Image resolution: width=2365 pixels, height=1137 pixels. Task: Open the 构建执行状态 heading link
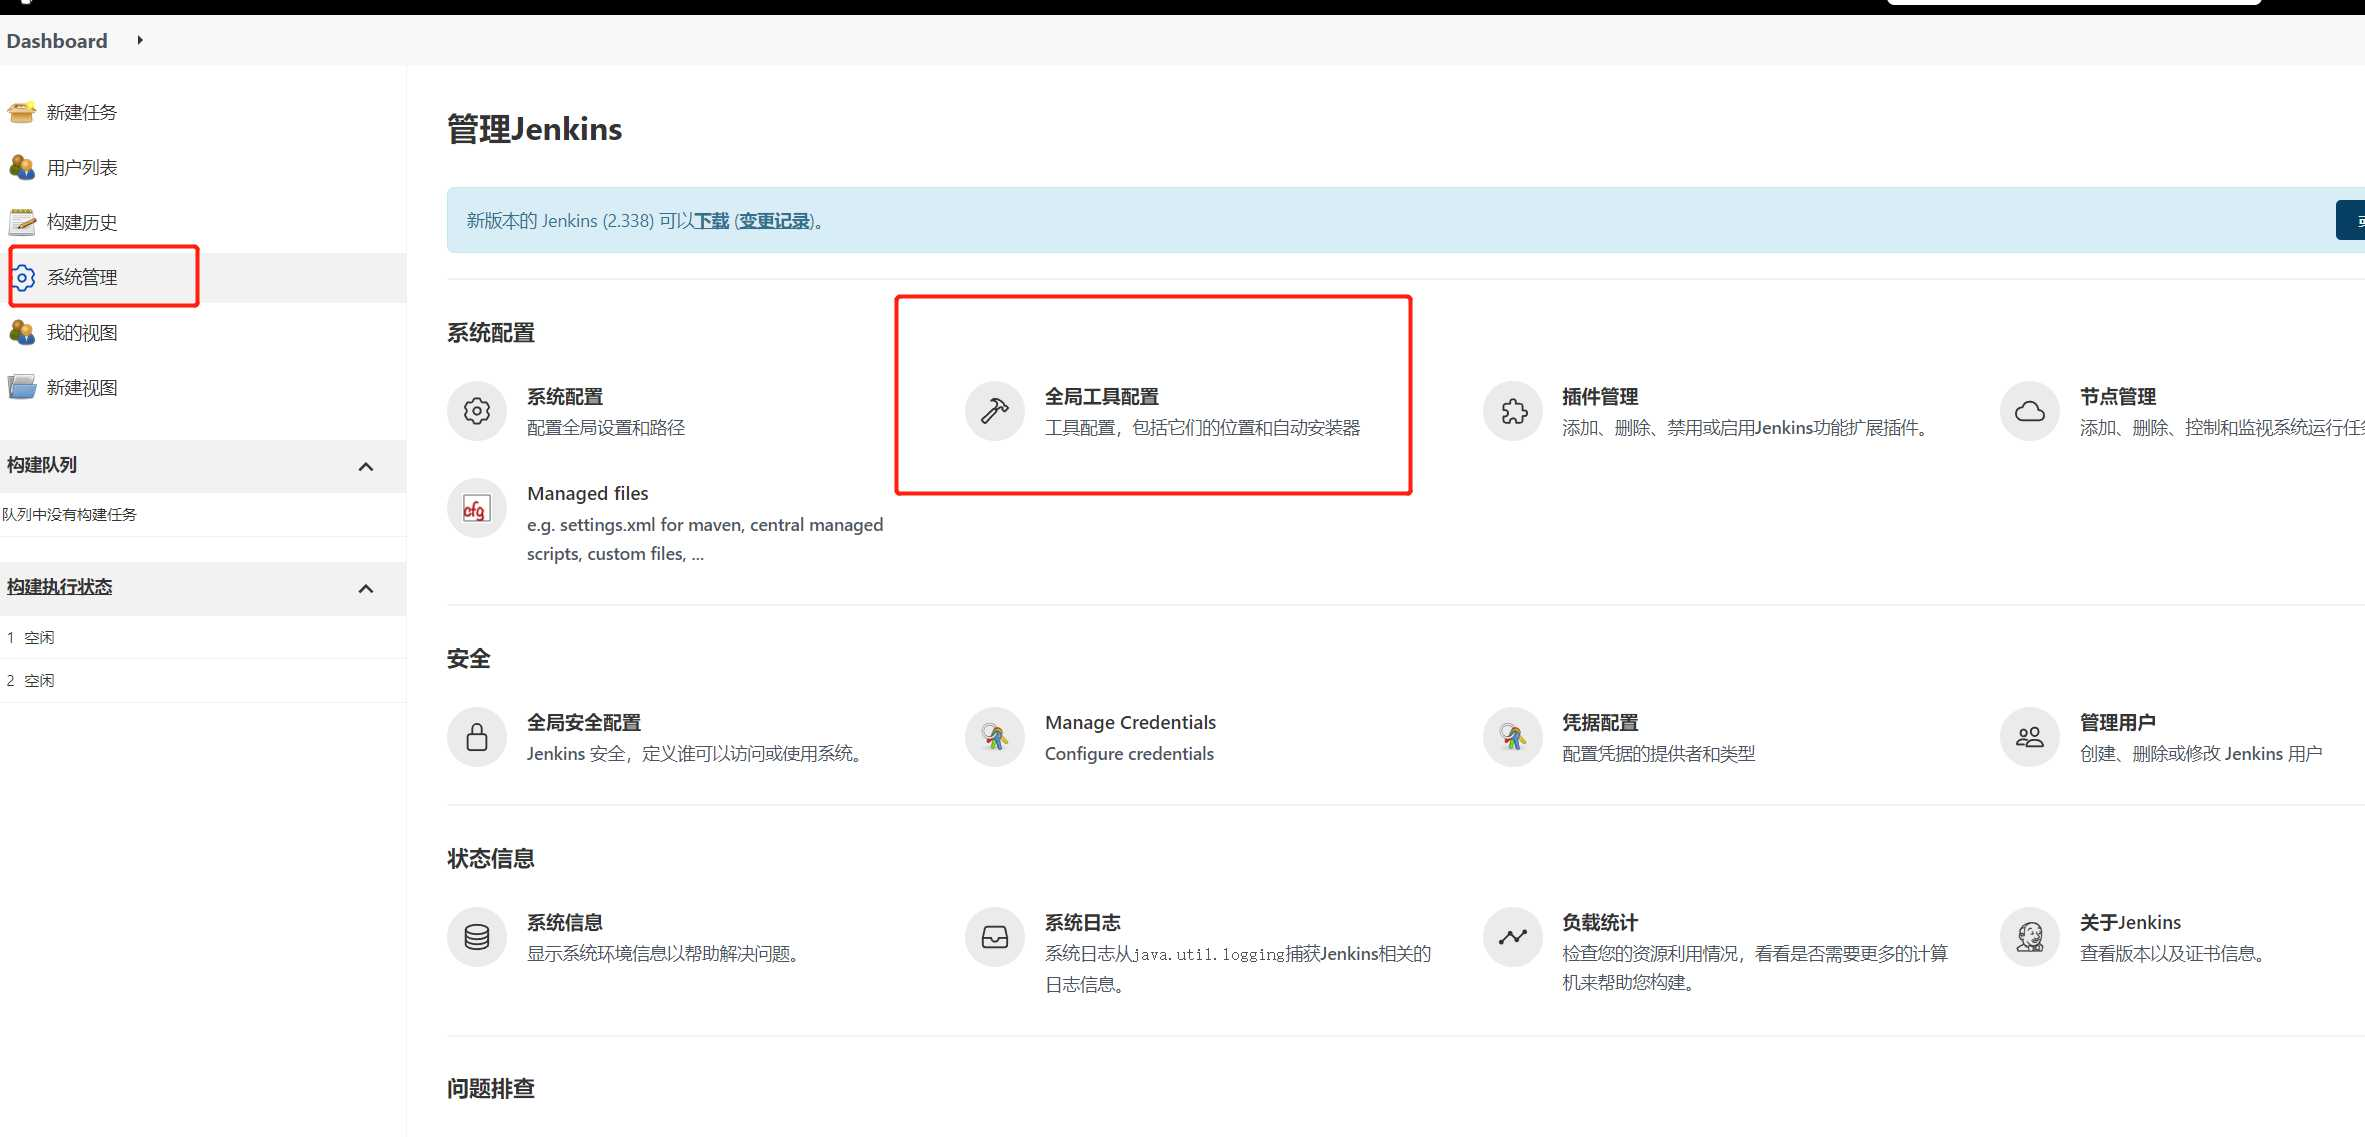pyautogui.click(x=59, y=587)
